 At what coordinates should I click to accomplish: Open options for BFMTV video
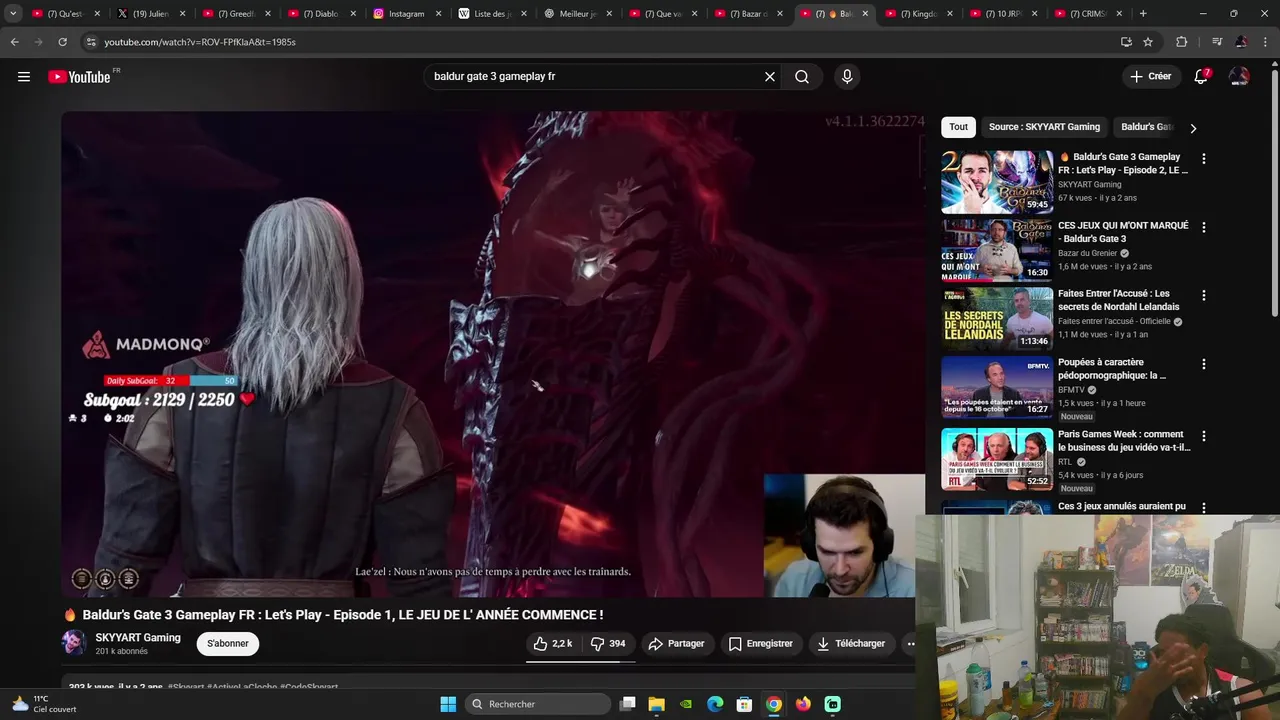click(1203, 364)
